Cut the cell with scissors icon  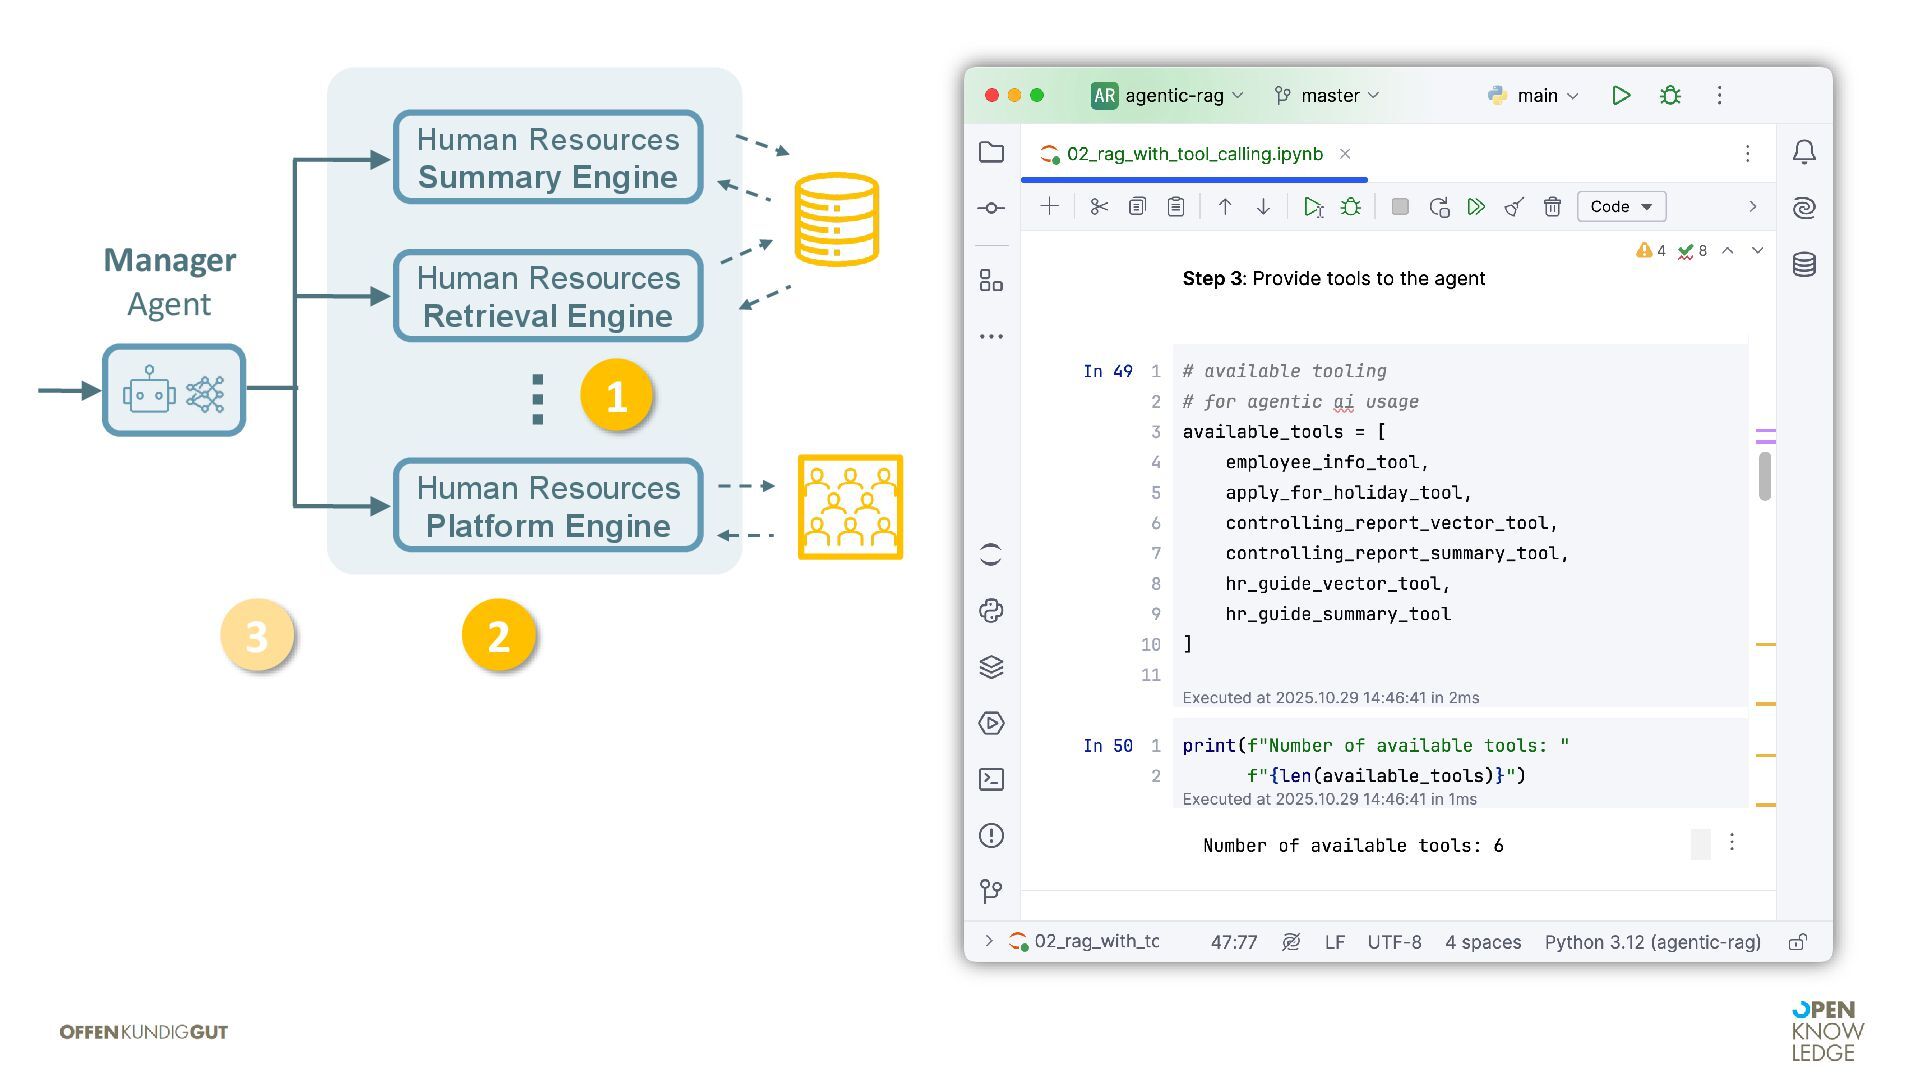tap(1099, 207)
